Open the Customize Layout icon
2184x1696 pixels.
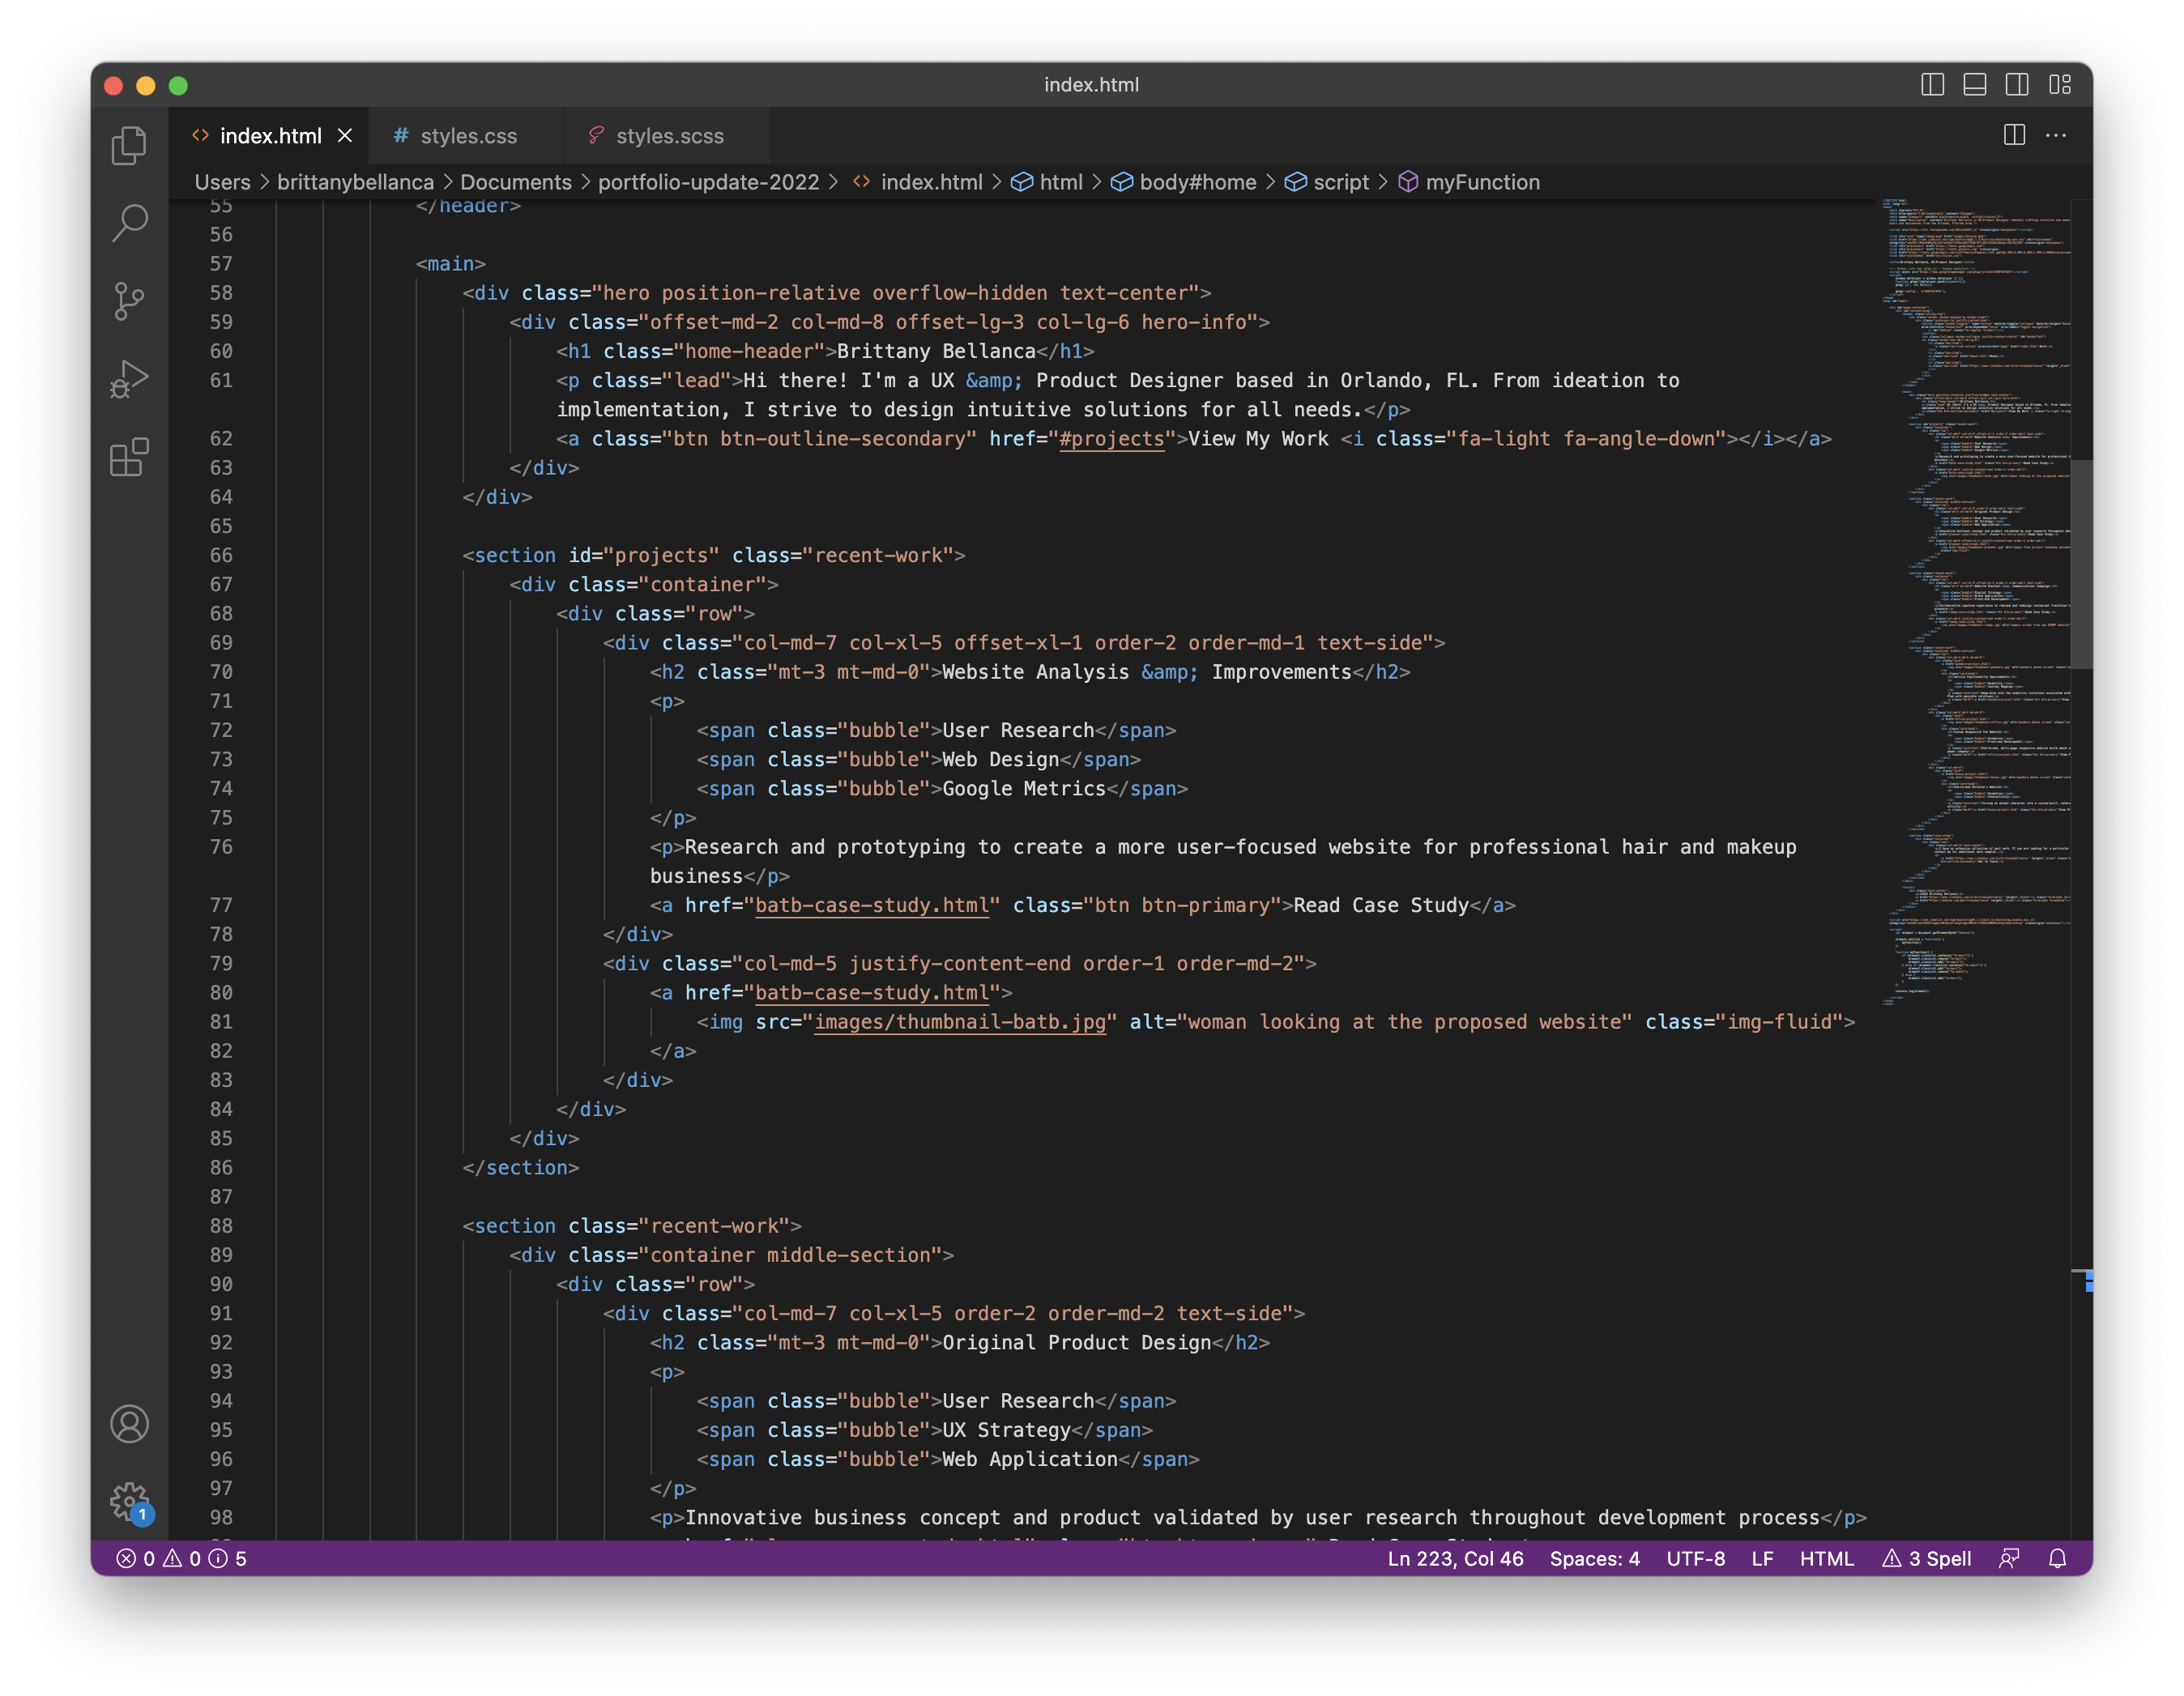pos(2059,85)
